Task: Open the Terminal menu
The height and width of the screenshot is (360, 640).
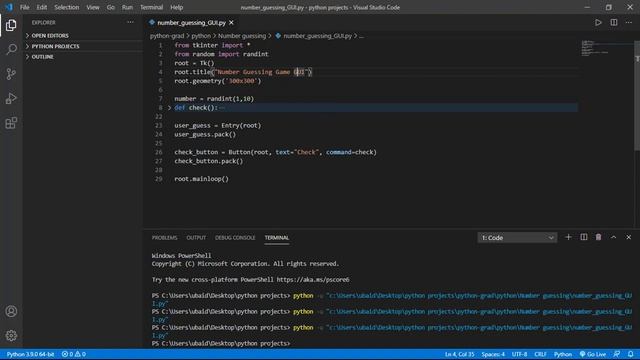Action: coord(151,7)
